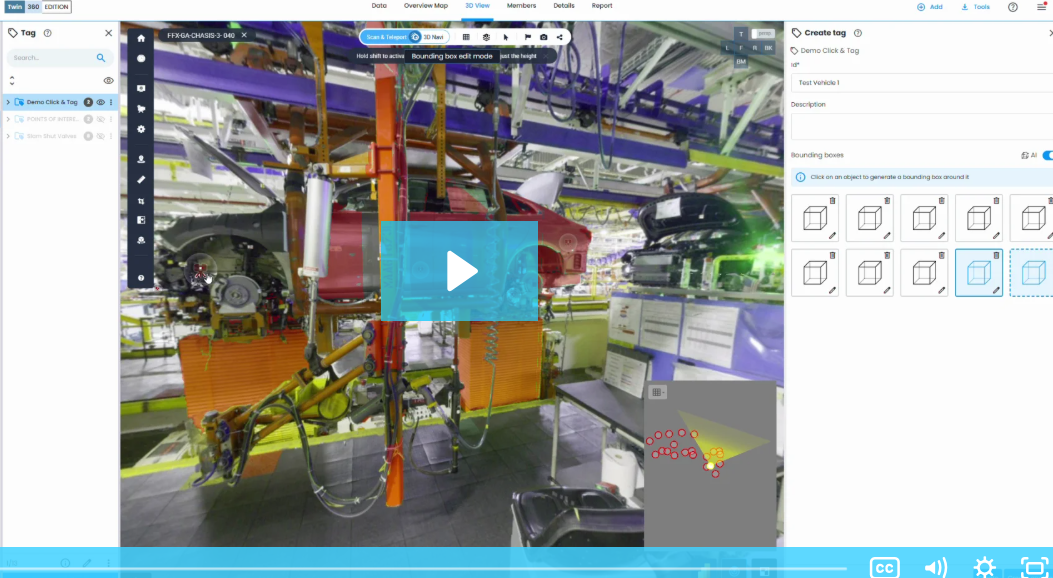The width and height of the screenshot is (1053, 578).
Task: Select the ruler measure tool
Action: click(141, 180)
